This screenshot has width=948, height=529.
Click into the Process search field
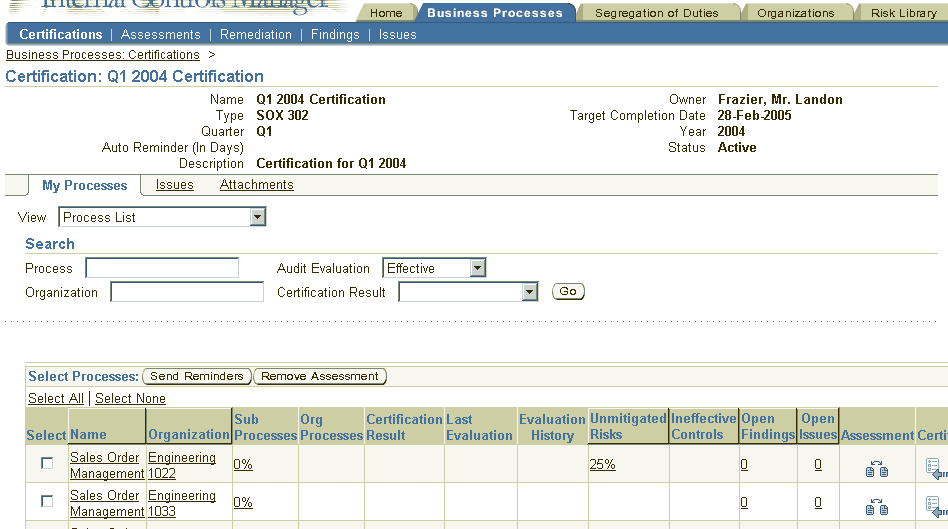point(162,268)
